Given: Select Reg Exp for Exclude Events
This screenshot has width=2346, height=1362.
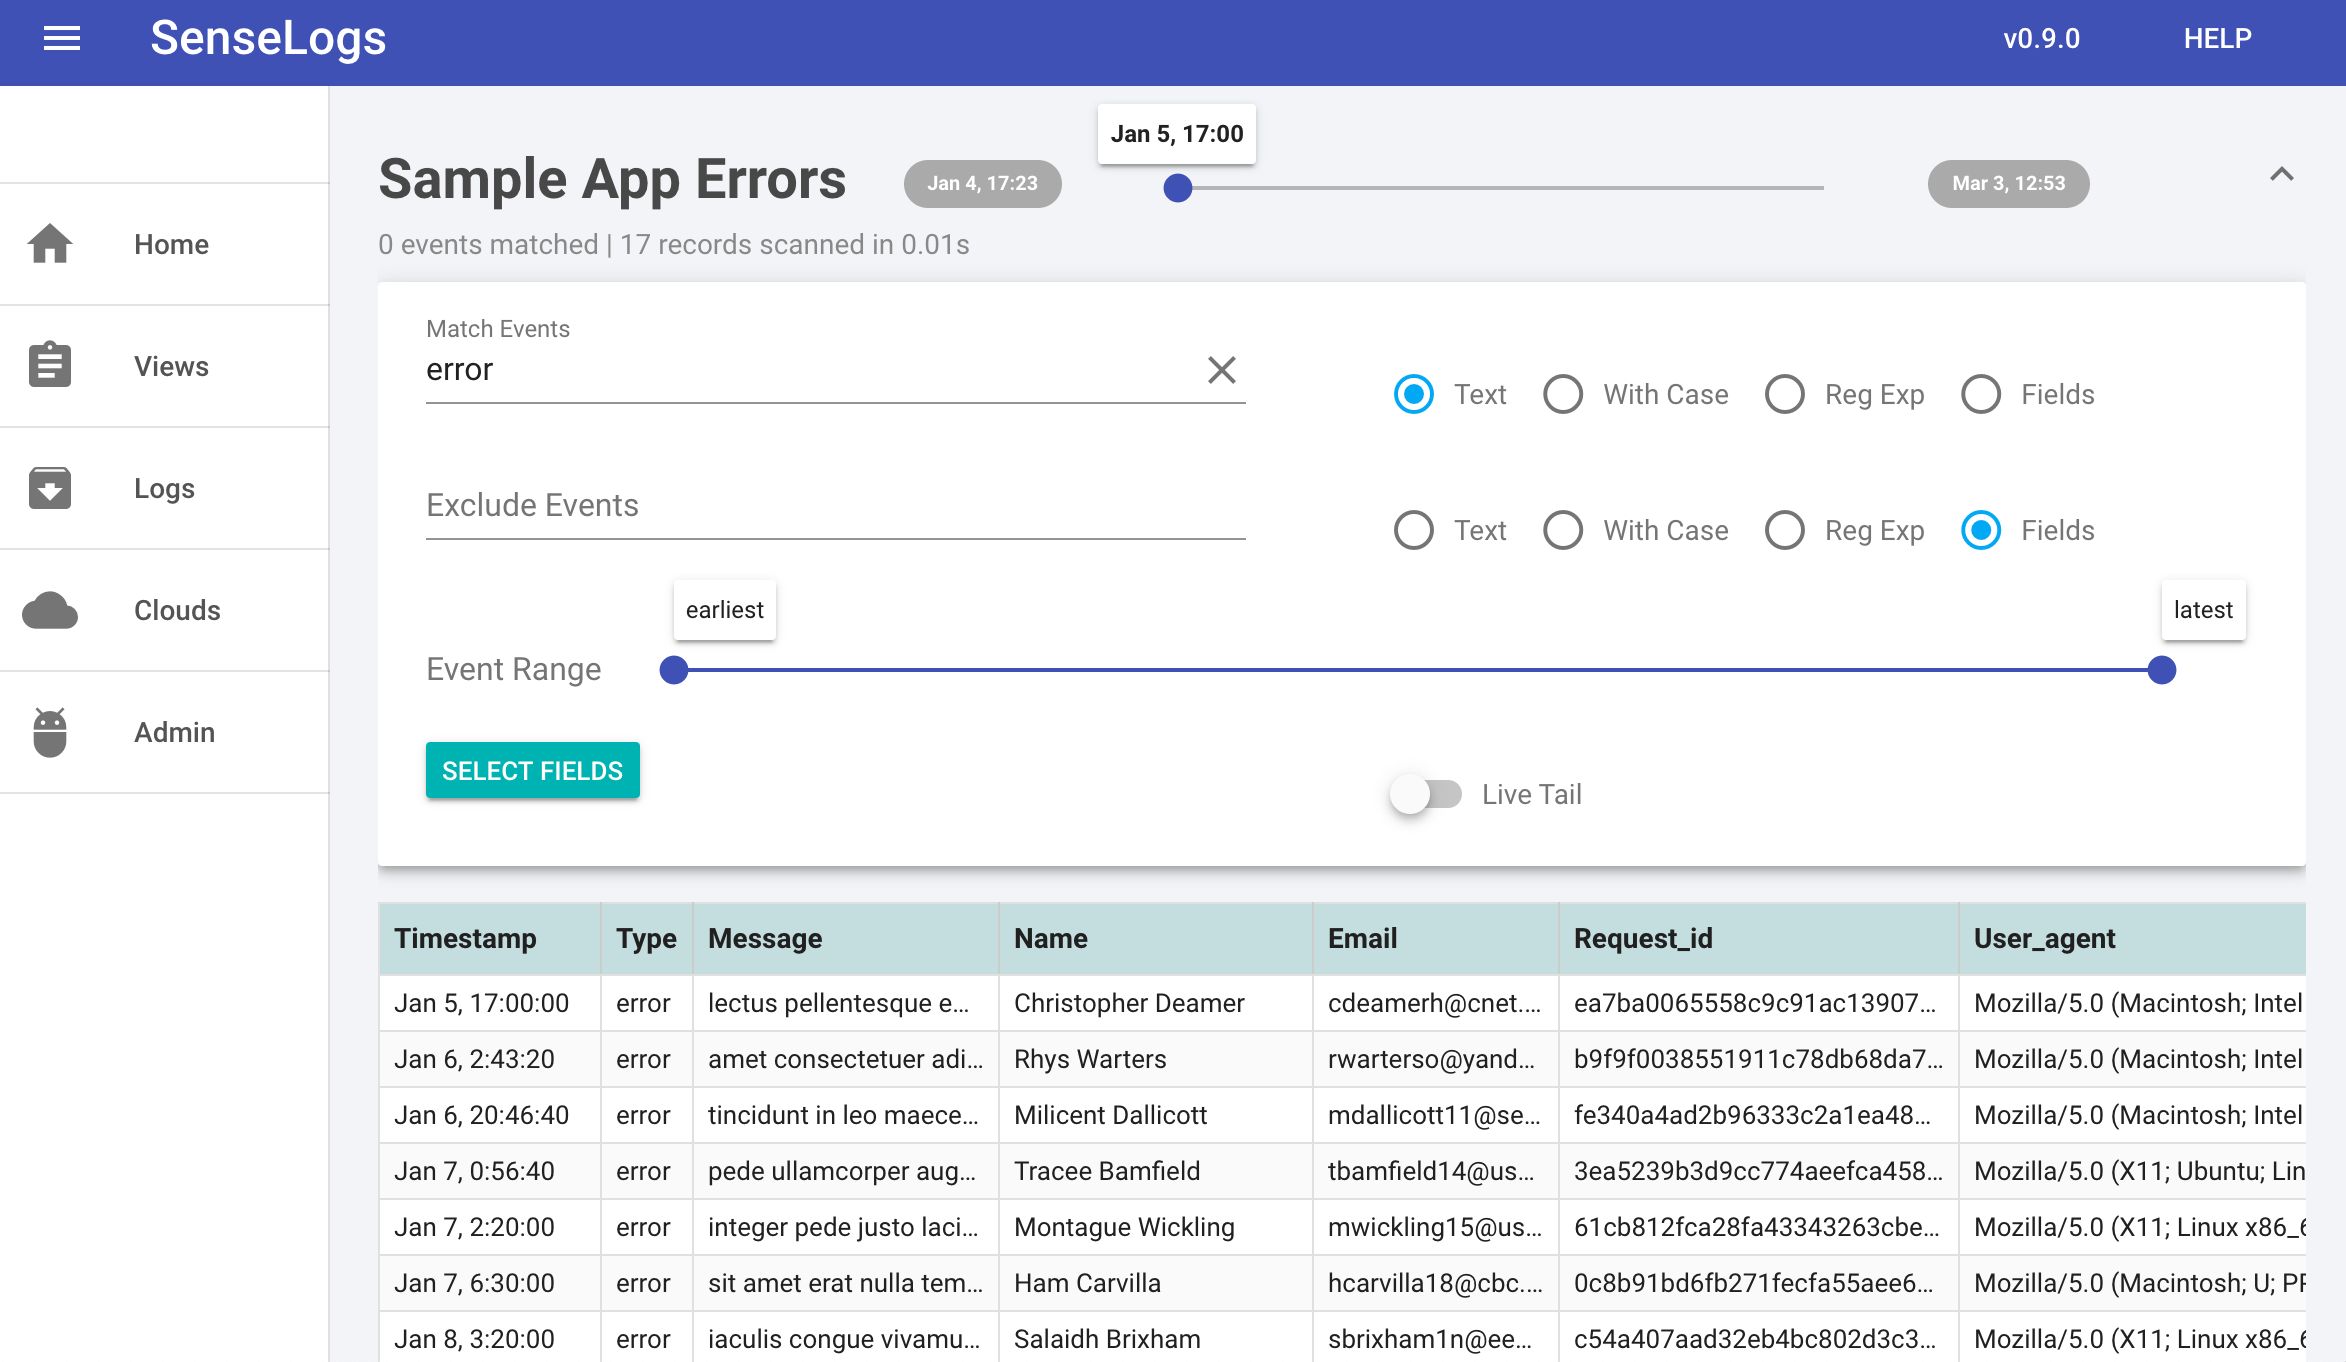Looking at the screenshot, I should coord(1785,530).
